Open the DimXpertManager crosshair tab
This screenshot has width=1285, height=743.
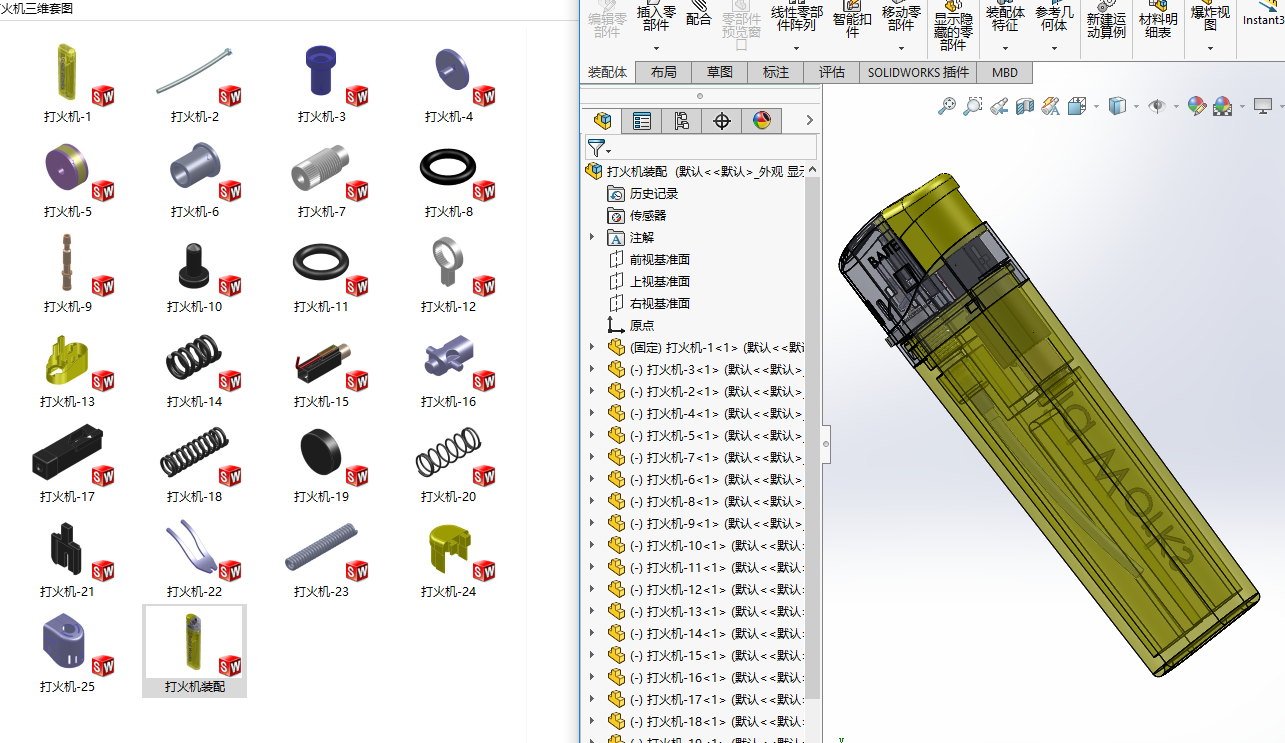[x=722, y=121]
